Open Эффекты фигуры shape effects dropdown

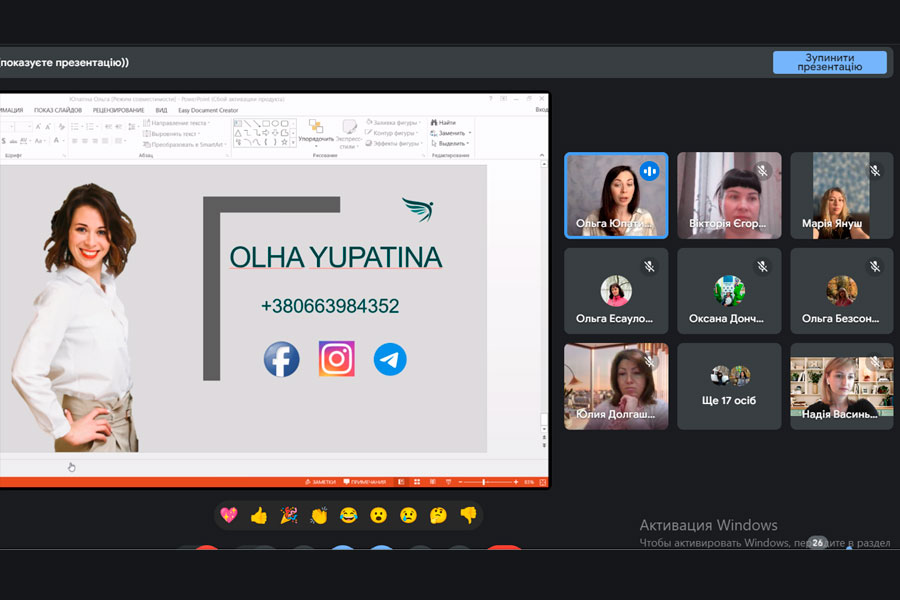tap(394, 144)
